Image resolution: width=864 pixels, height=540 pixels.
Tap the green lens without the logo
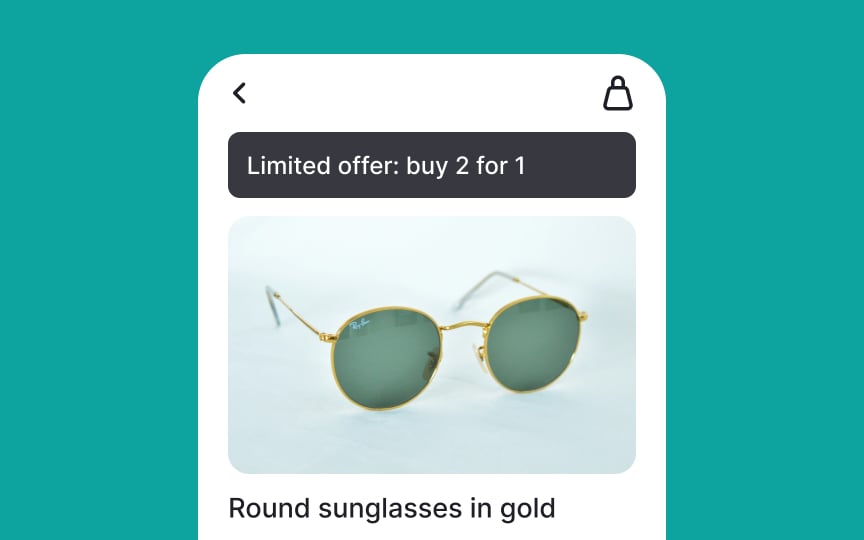pyautogui.click(x=533, y=344)
